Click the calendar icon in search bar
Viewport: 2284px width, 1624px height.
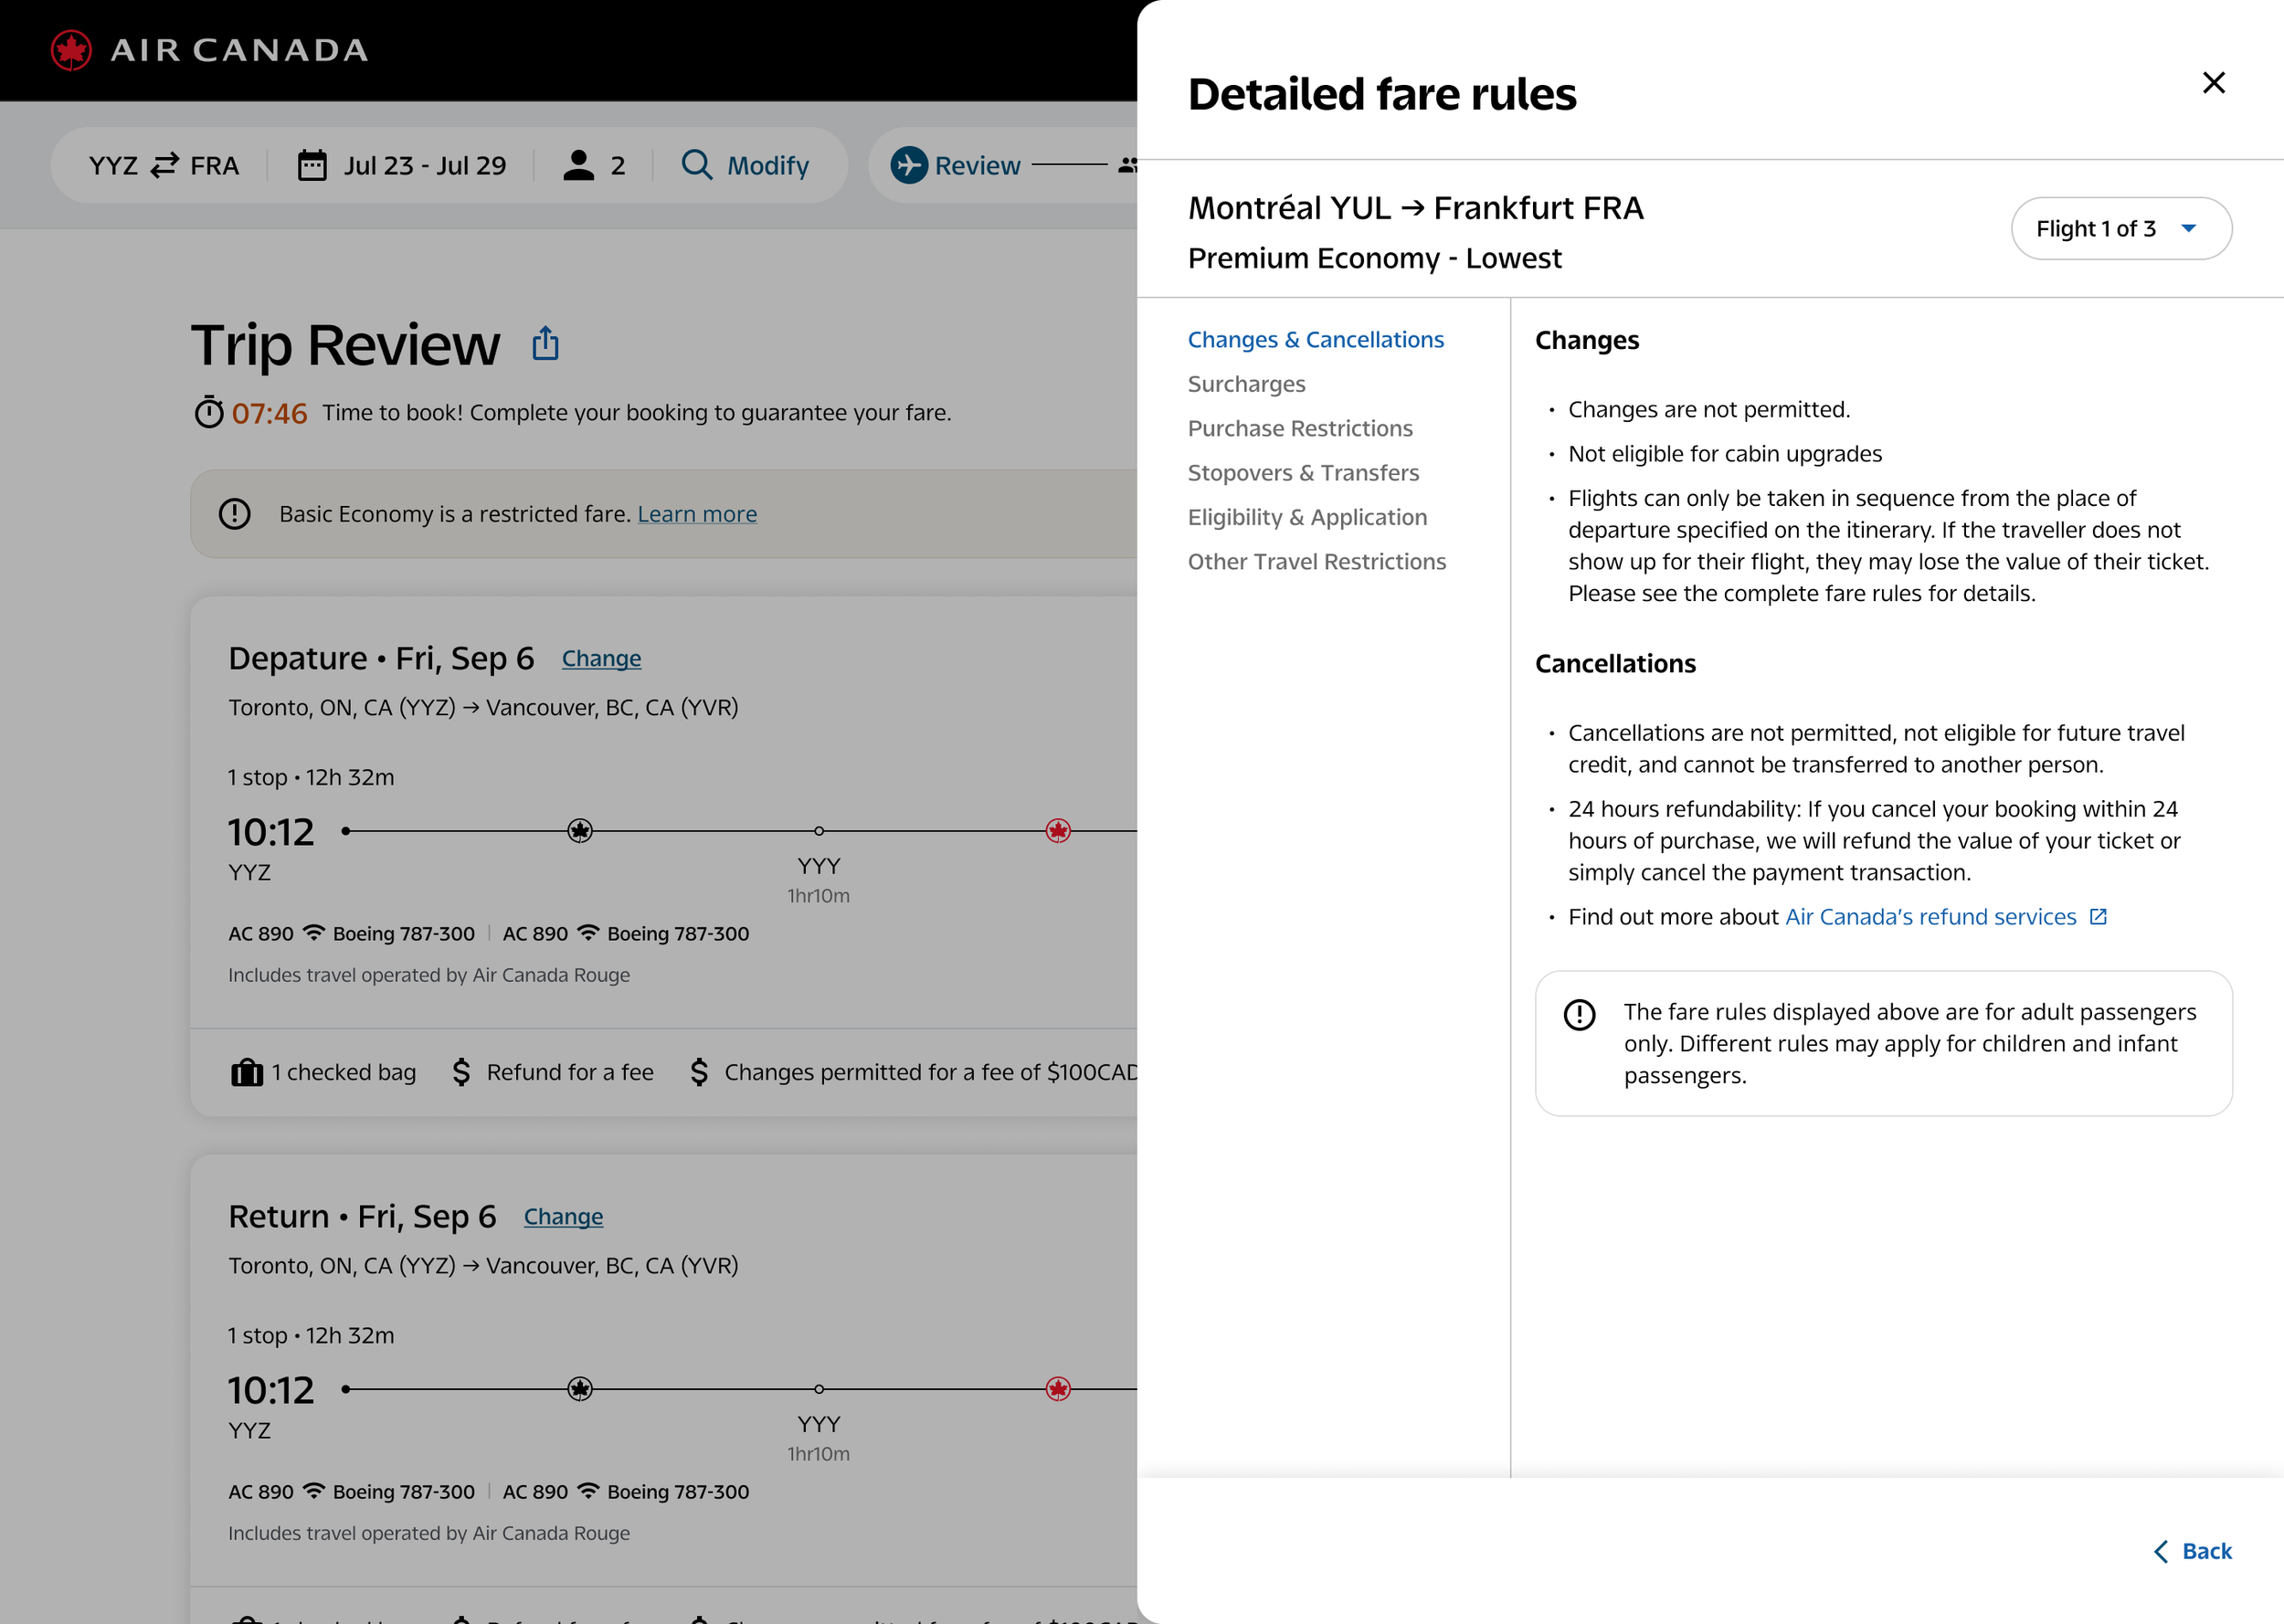tap(312, 165)
